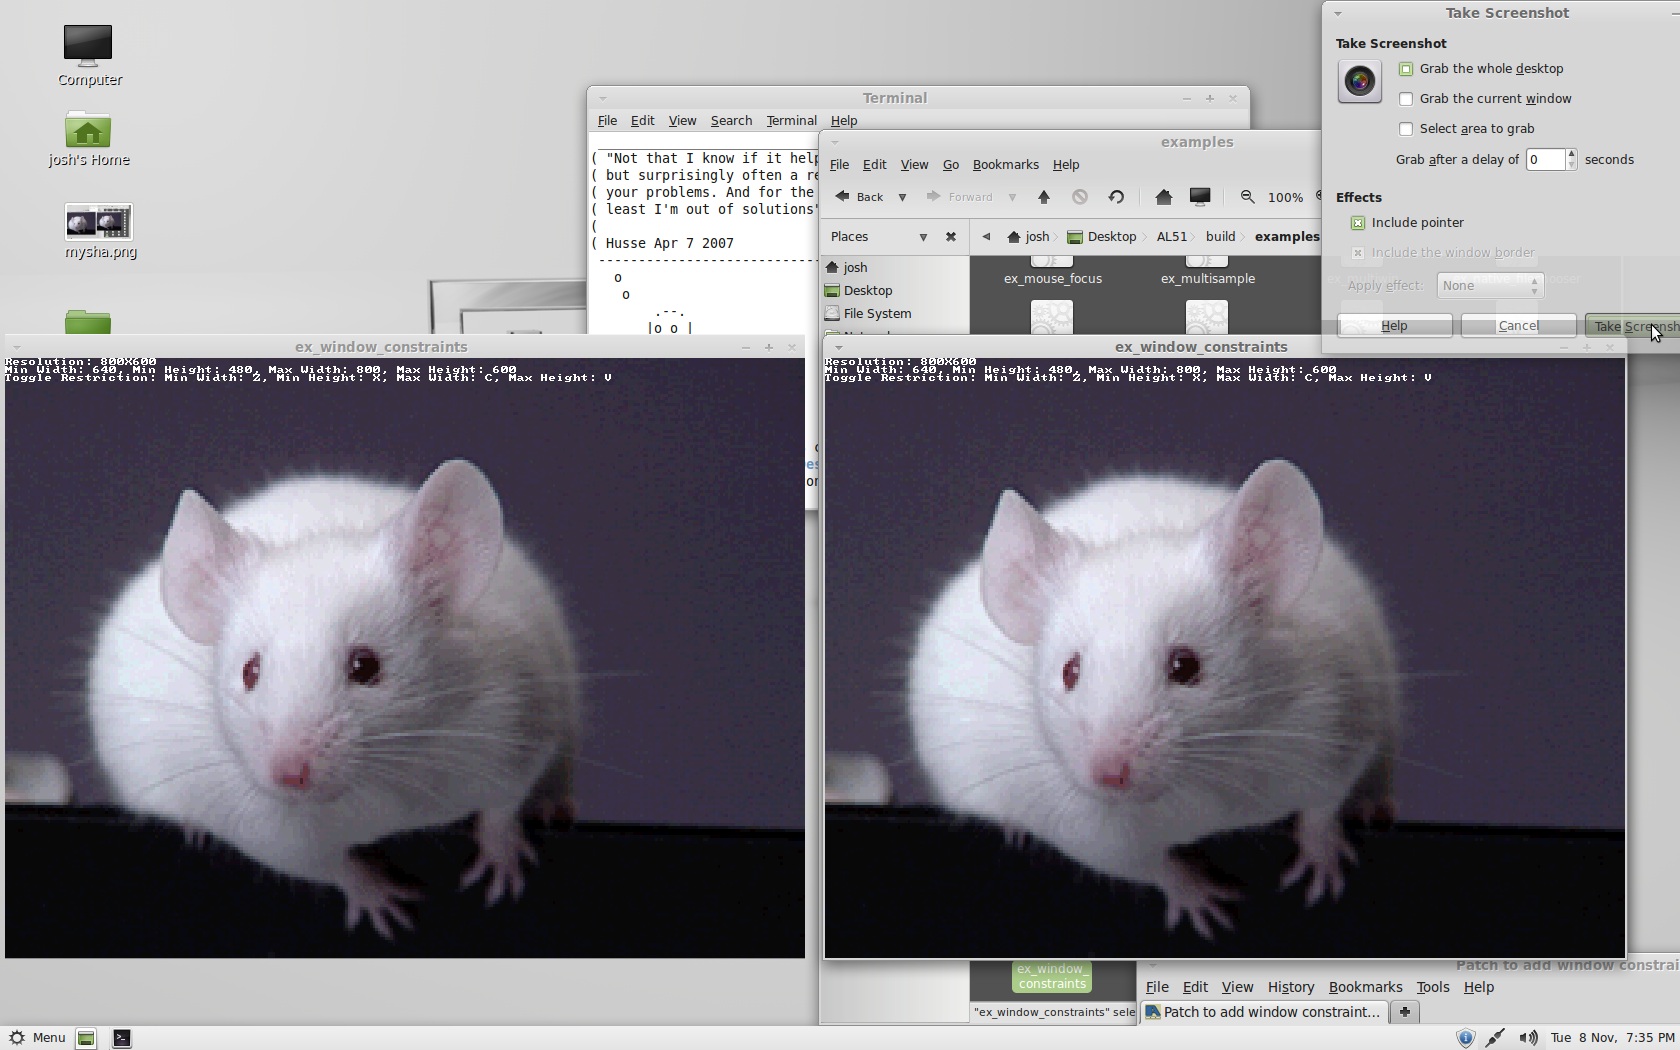The image size is (1680, 1050).
Task: Open the Bookmarks menu in file manager
Action: pyautogui.click(x=1005, y=165)
